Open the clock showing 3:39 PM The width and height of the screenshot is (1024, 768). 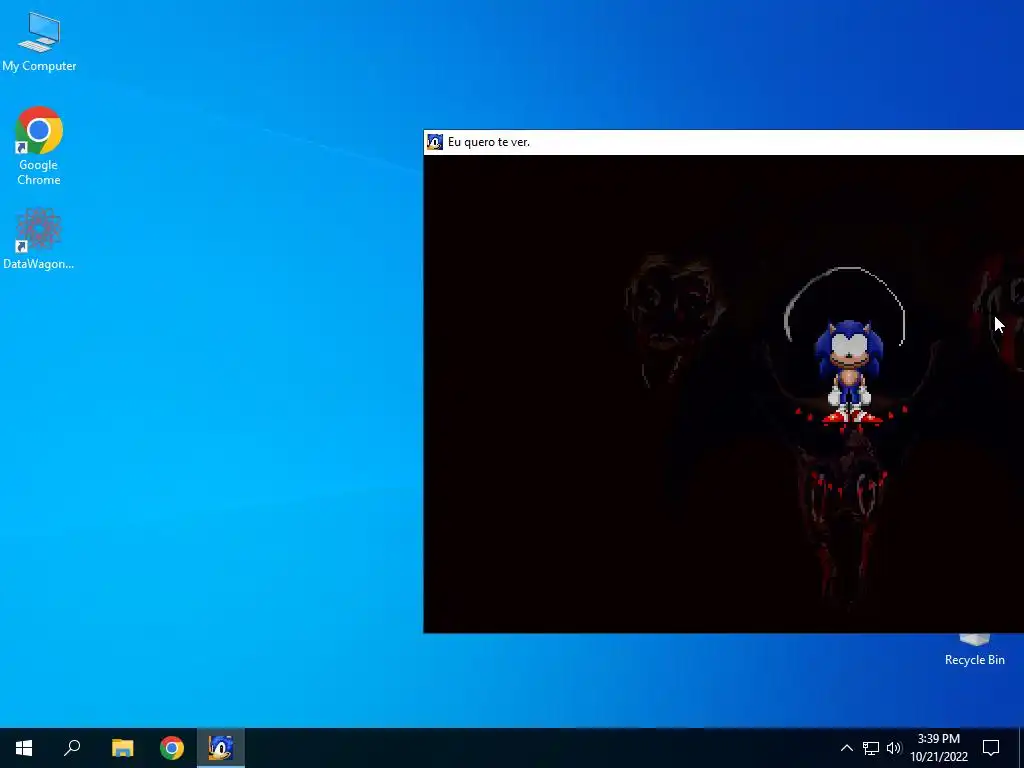pos(938,748)
